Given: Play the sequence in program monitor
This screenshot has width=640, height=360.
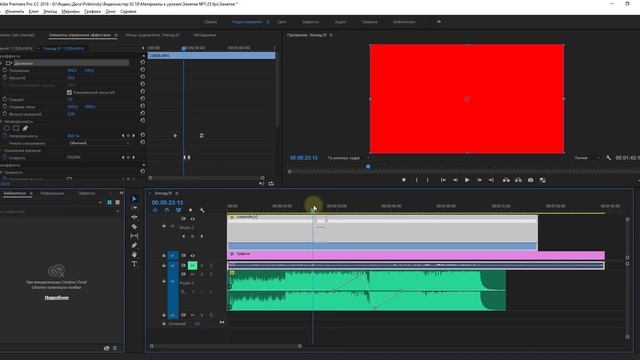Looking at the screenshot, I should (x=467, y=180).
